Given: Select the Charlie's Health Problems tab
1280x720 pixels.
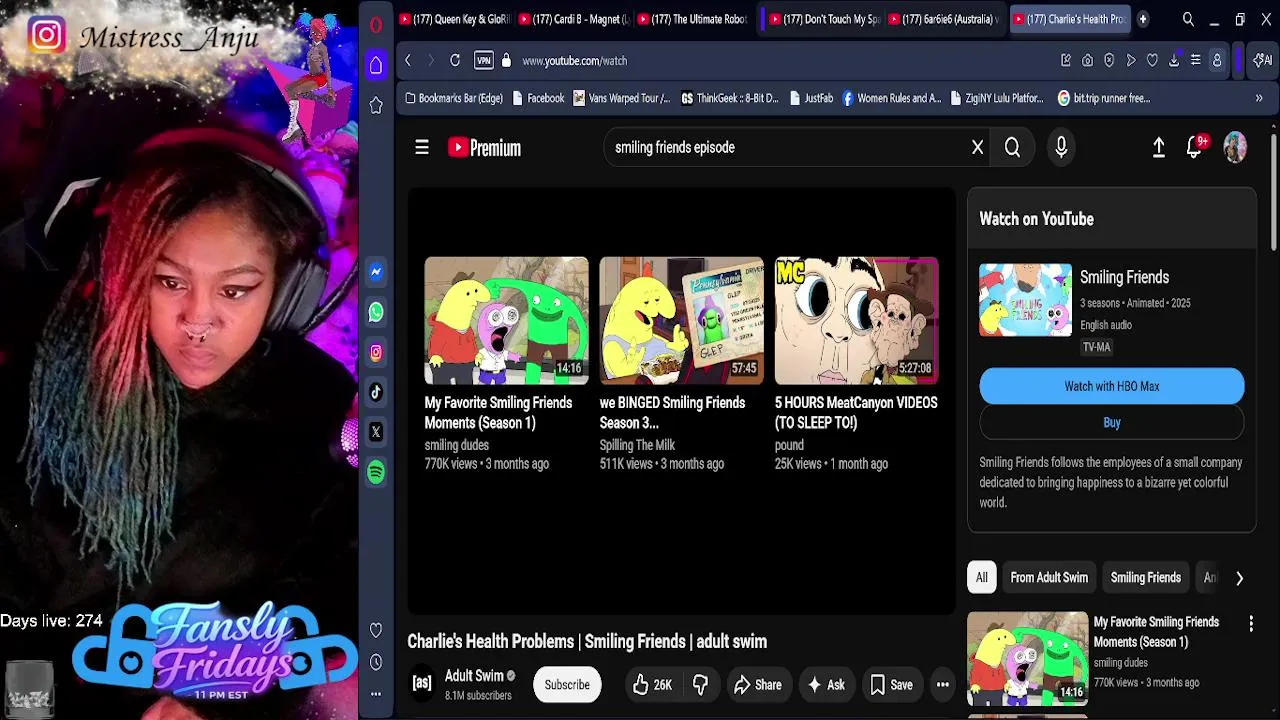Looking at the screenshot, I should coord(1069,19).
